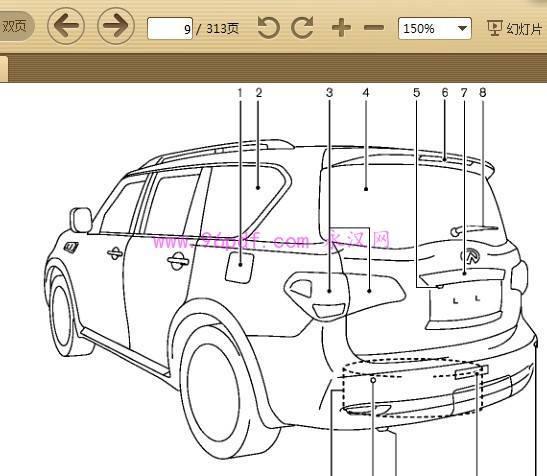The height and width of the screenshot is (476, 547).
Task: Zoom out using the minus icon
Action: [x=374, y=28]
